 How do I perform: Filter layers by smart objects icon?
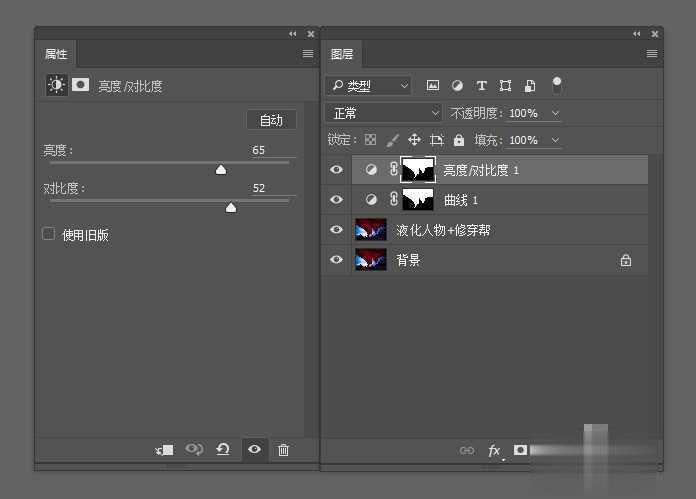pos(530,85)
